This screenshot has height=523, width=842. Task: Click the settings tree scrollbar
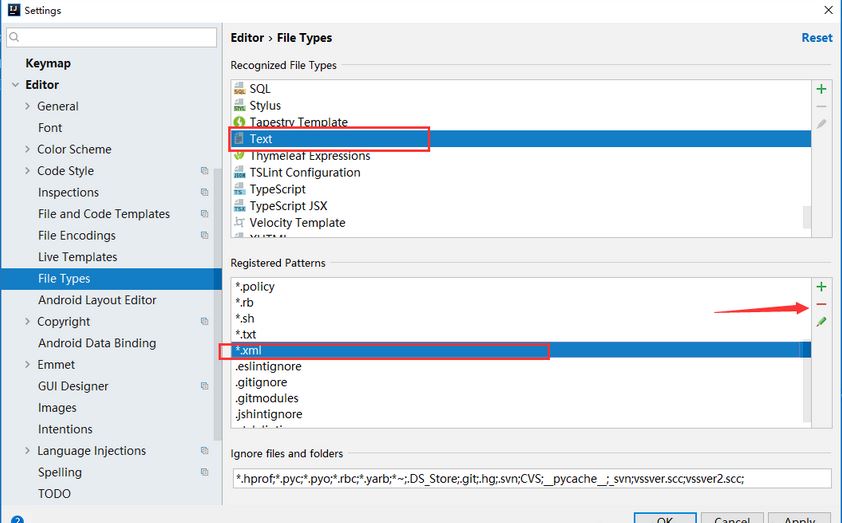(217, 304)
